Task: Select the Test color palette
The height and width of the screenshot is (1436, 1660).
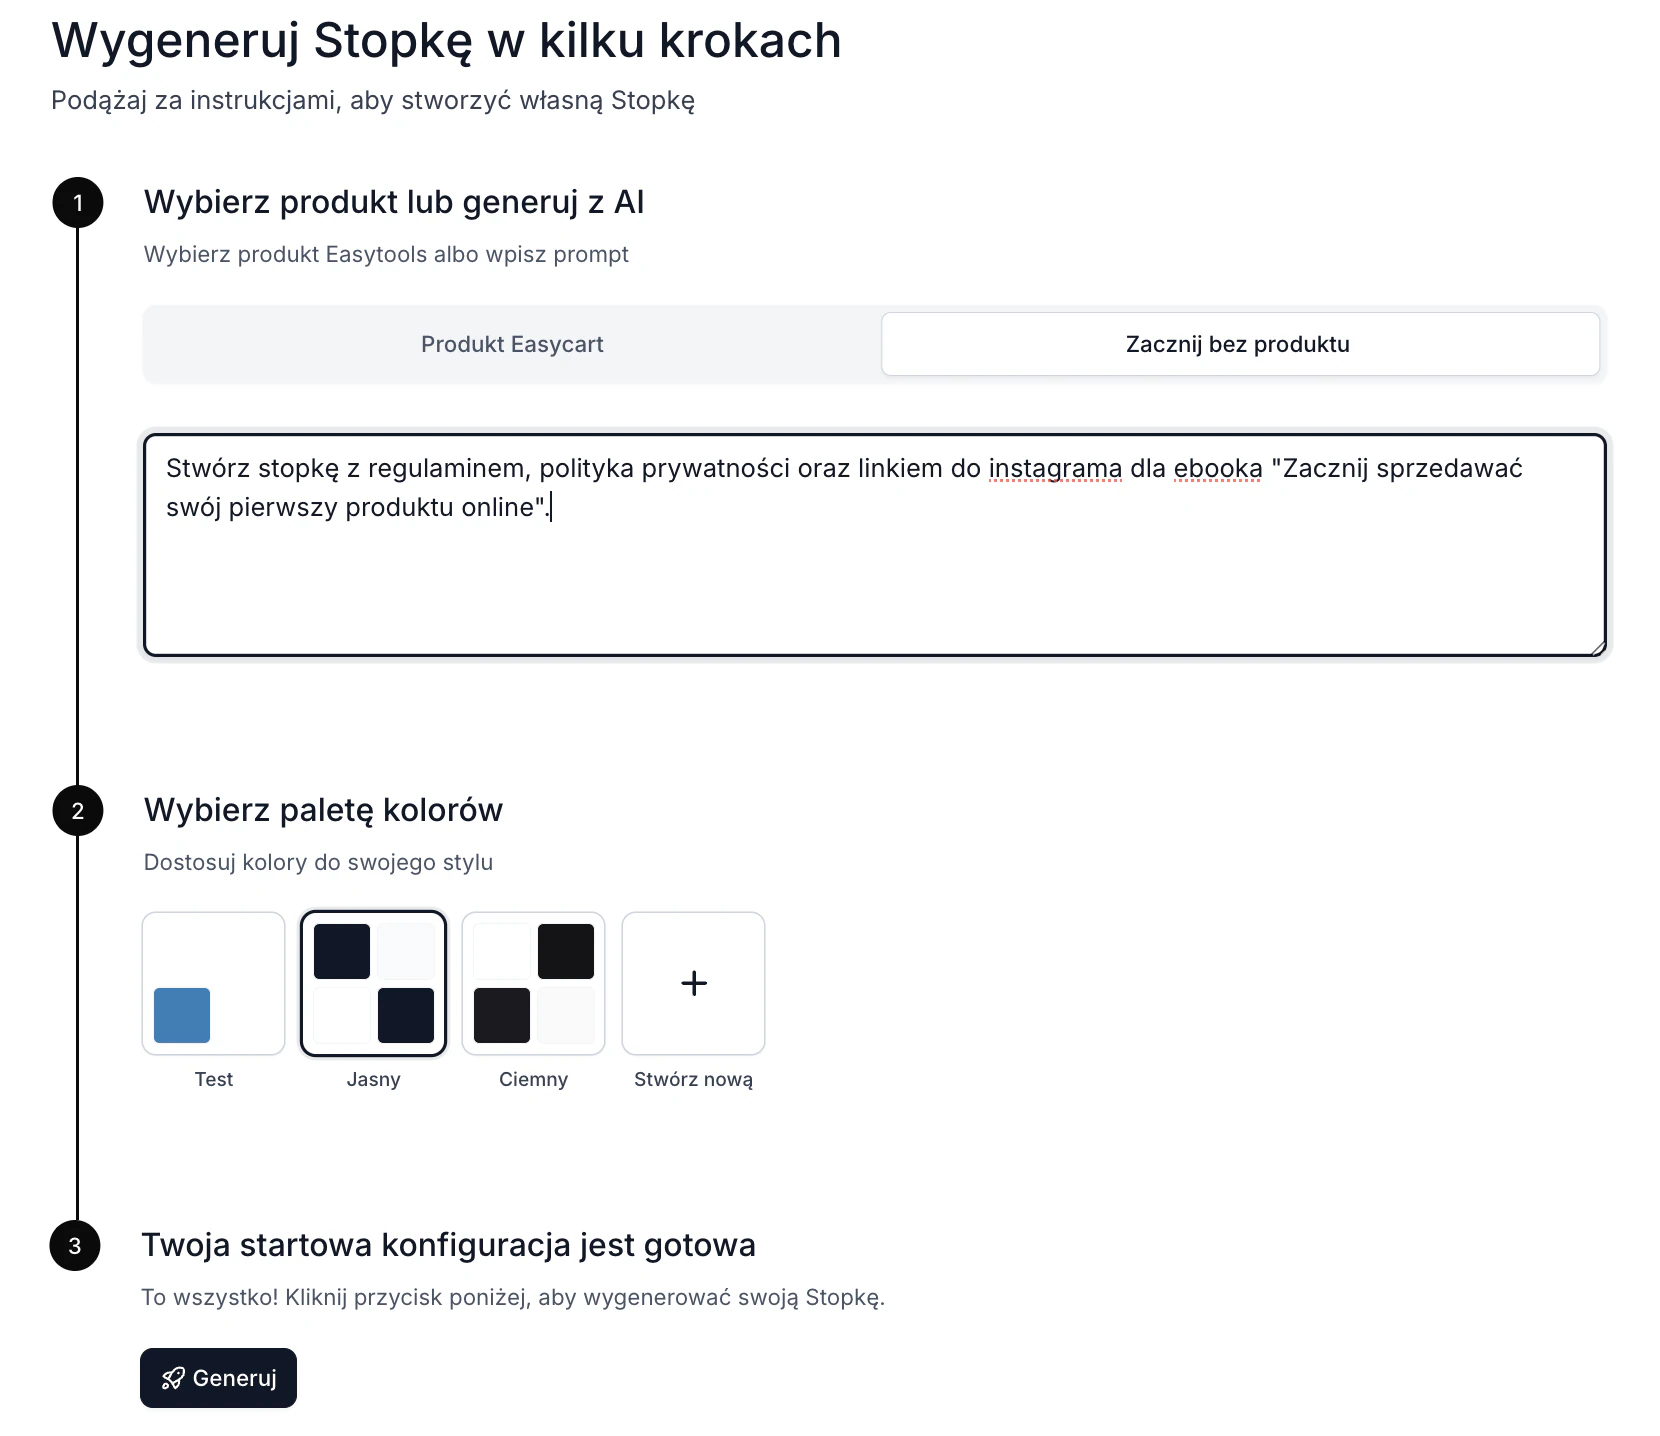Action: coord(214,983)
